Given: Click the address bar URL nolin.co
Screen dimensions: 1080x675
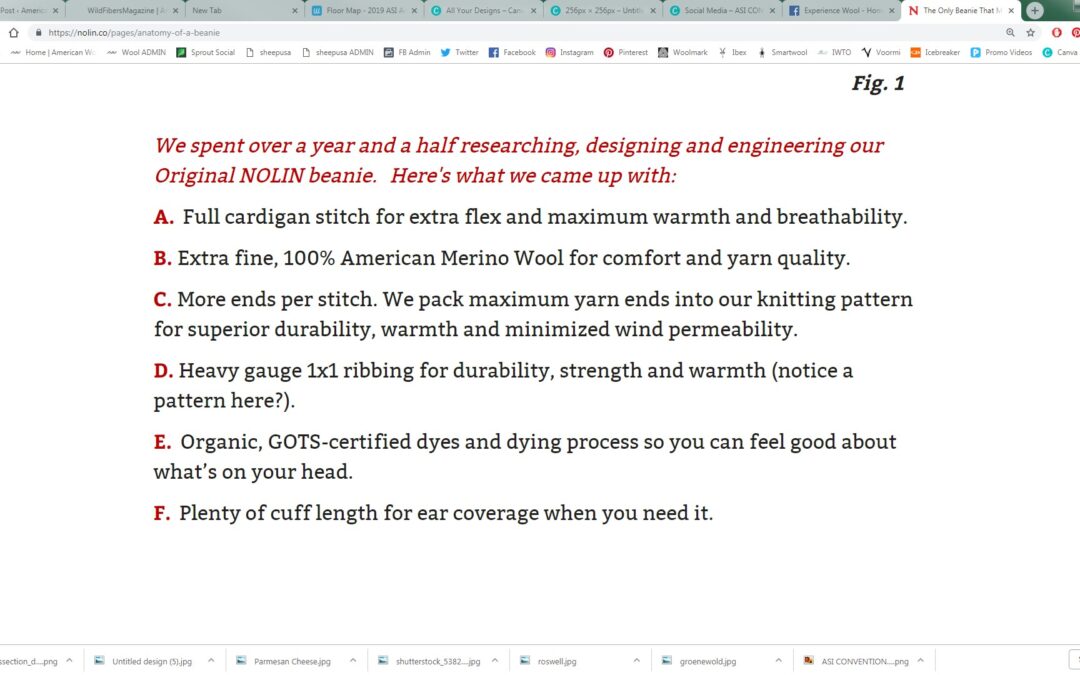Looking at the screenshot, I should 134,32.
